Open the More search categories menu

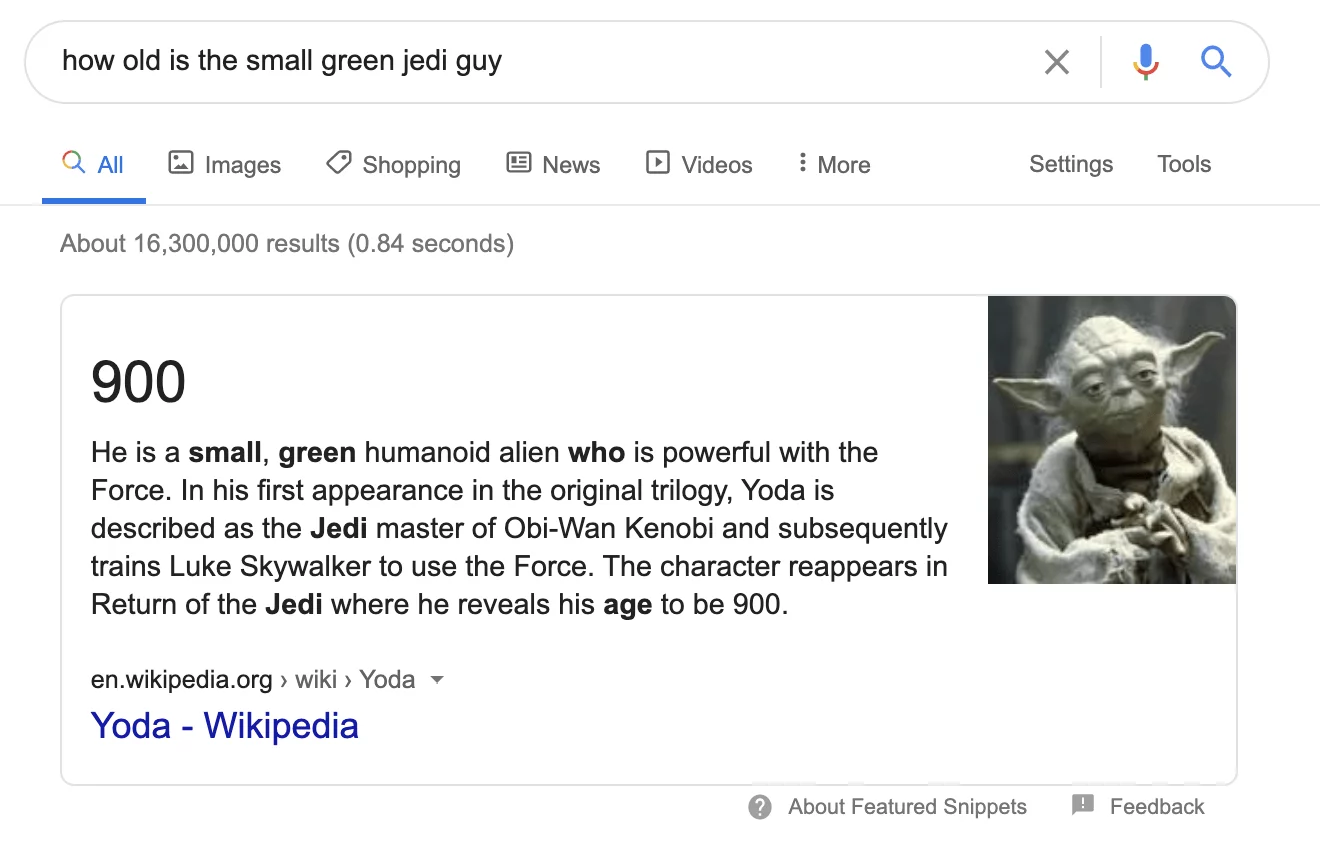[832, 164]
